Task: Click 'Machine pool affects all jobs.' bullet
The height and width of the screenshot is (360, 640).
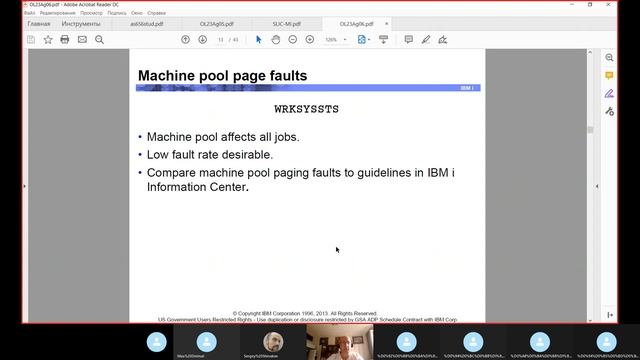Action: pos(223,137)
